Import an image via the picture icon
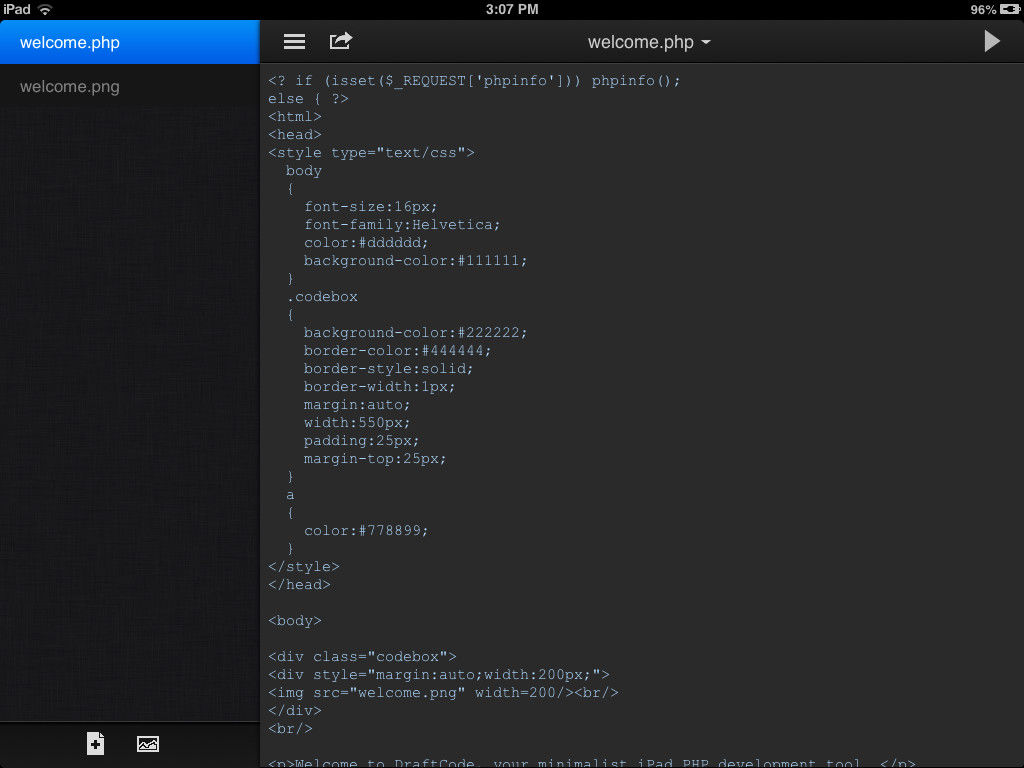The image size is (1024, 768). (148, 744)
